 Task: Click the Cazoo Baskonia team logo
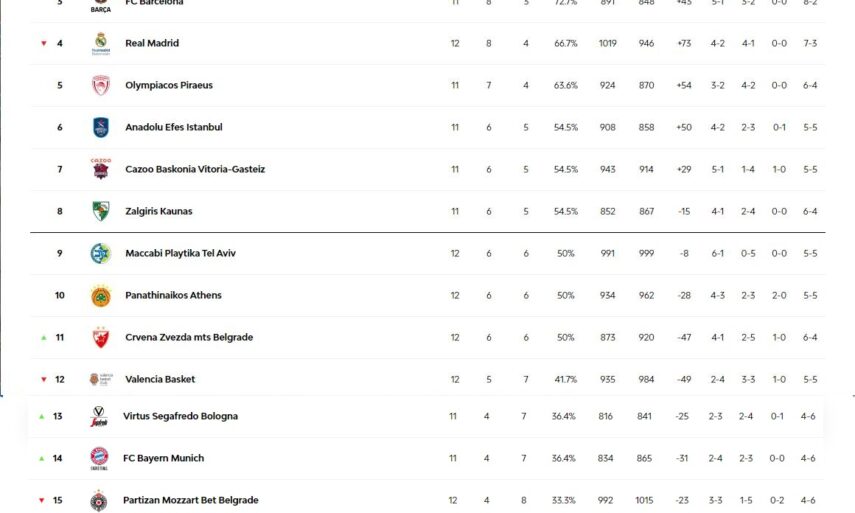100,169
